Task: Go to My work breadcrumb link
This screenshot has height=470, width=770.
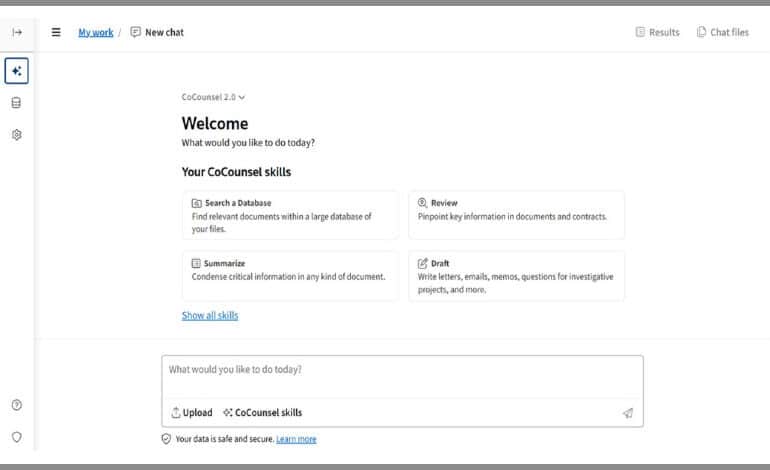Action: pyautogui.click(x=96, y=32)
